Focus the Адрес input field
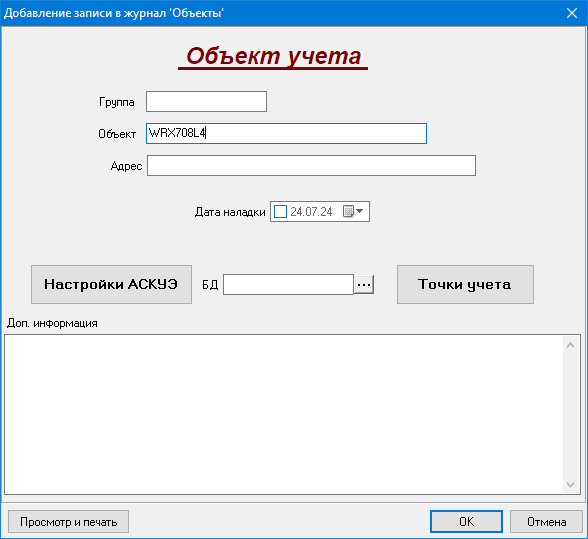Image resolution: width=588 pixels, height=539 pixels. pyautogui.click(x=311, y=165)
